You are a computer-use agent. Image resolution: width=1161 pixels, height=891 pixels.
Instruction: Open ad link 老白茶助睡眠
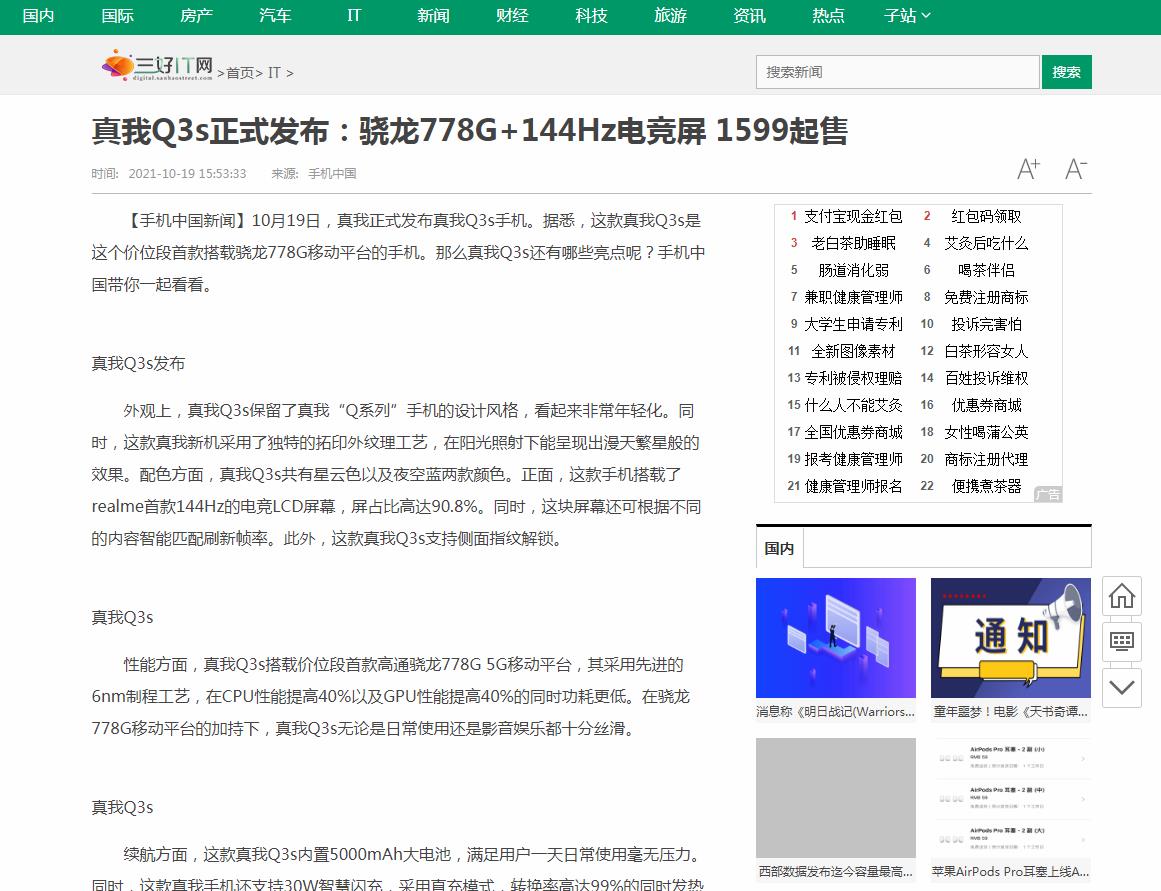click(x=853, y=243)
